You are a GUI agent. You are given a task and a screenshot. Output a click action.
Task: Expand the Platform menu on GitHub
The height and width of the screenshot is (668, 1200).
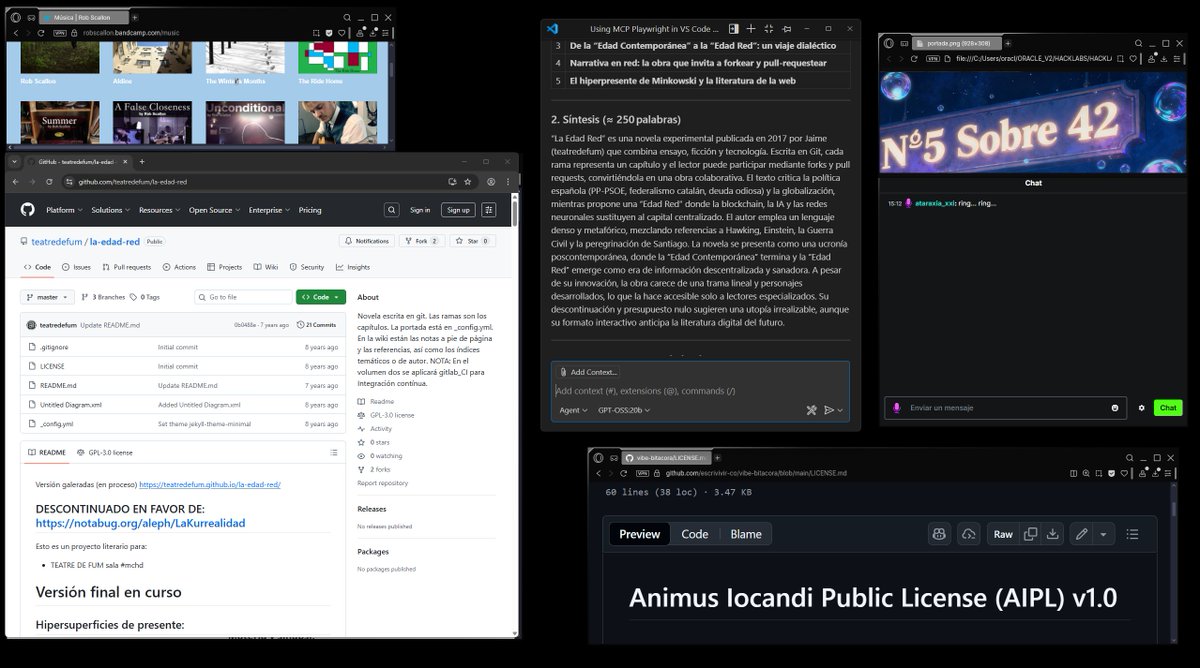(63, 210)
